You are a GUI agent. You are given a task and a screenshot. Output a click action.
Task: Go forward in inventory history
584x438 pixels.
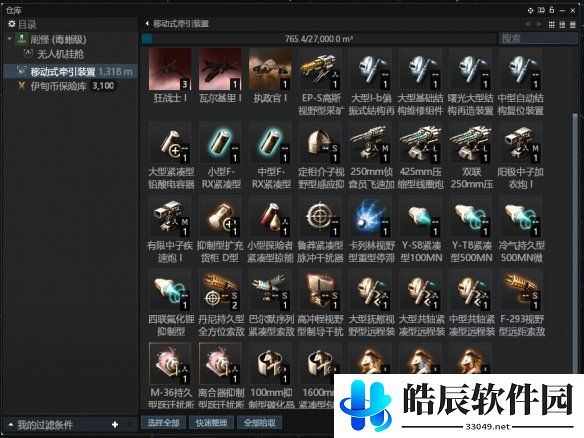538,24
